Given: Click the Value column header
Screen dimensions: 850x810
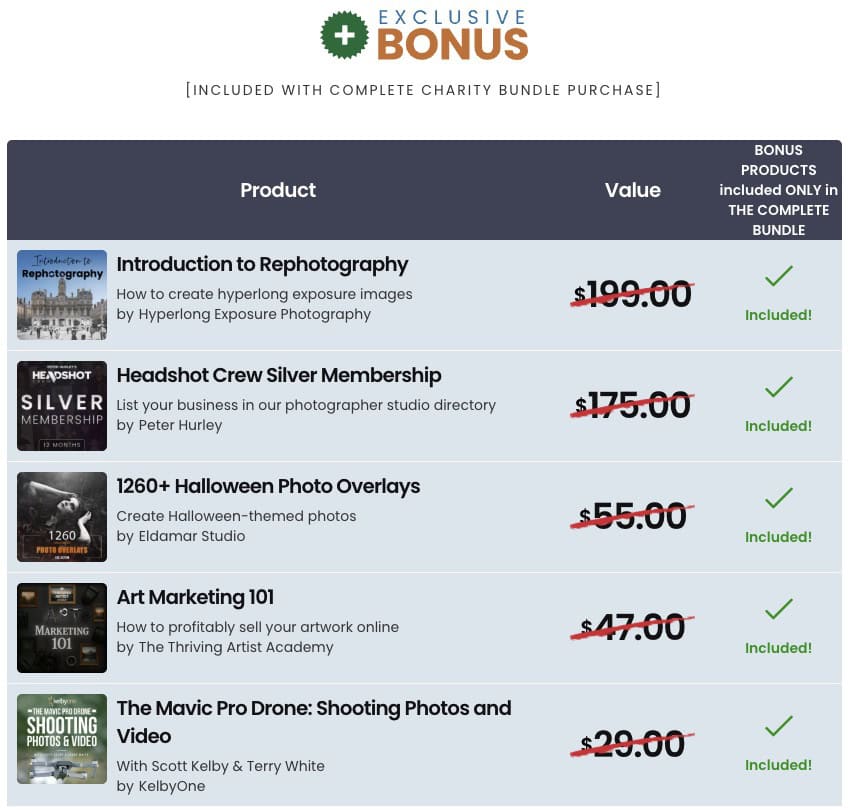Looking at the screenshot, I should 633,190.
